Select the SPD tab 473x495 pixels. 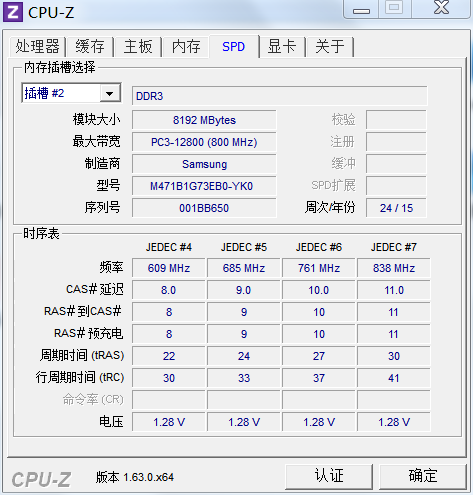click(x=234, y=46)
